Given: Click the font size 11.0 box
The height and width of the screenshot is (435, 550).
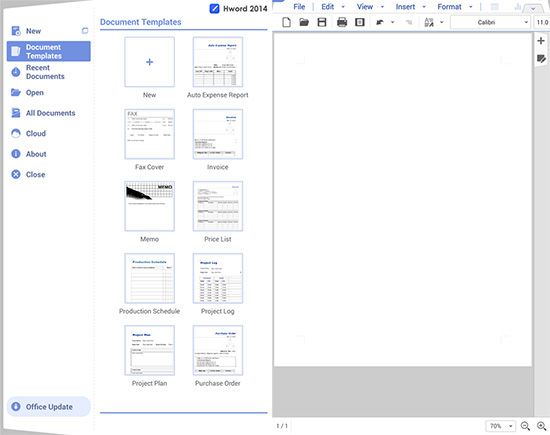Looking at the screenshot, I should click(x=542, y=22).
